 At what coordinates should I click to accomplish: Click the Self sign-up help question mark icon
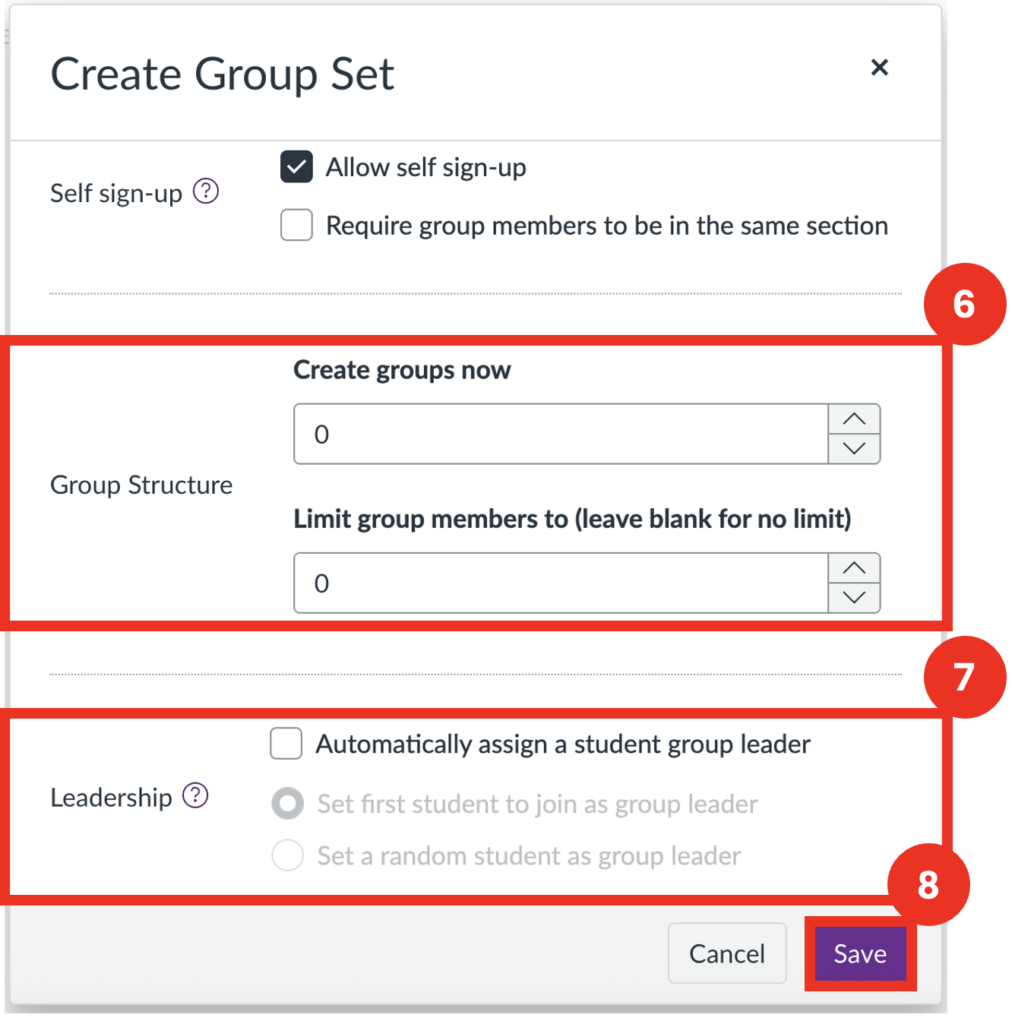click(205, 191)
